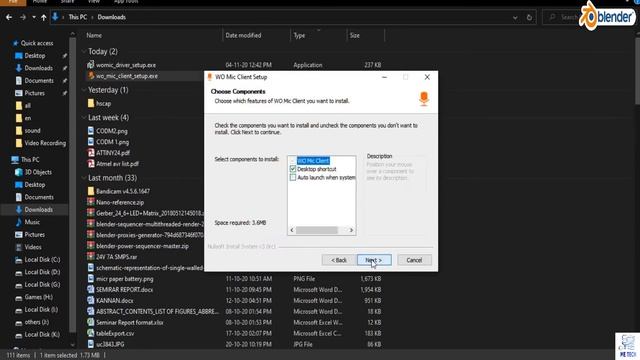Click blender-power-sequencer-master.zip file name
Screen dimensions: 640x360
click(142, 246)
